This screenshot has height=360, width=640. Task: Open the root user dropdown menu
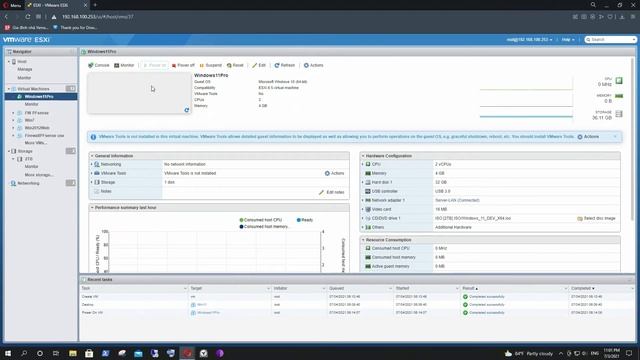pos(529,40)
